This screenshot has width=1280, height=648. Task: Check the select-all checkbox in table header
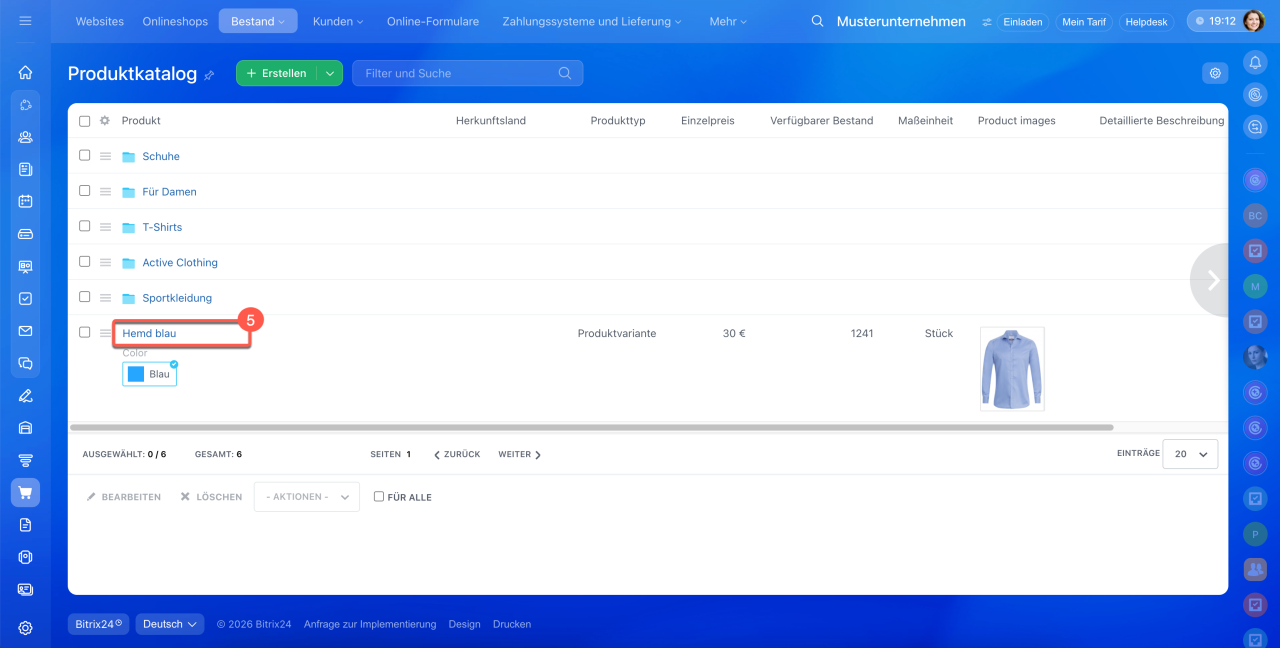click(x=85, y=121)
